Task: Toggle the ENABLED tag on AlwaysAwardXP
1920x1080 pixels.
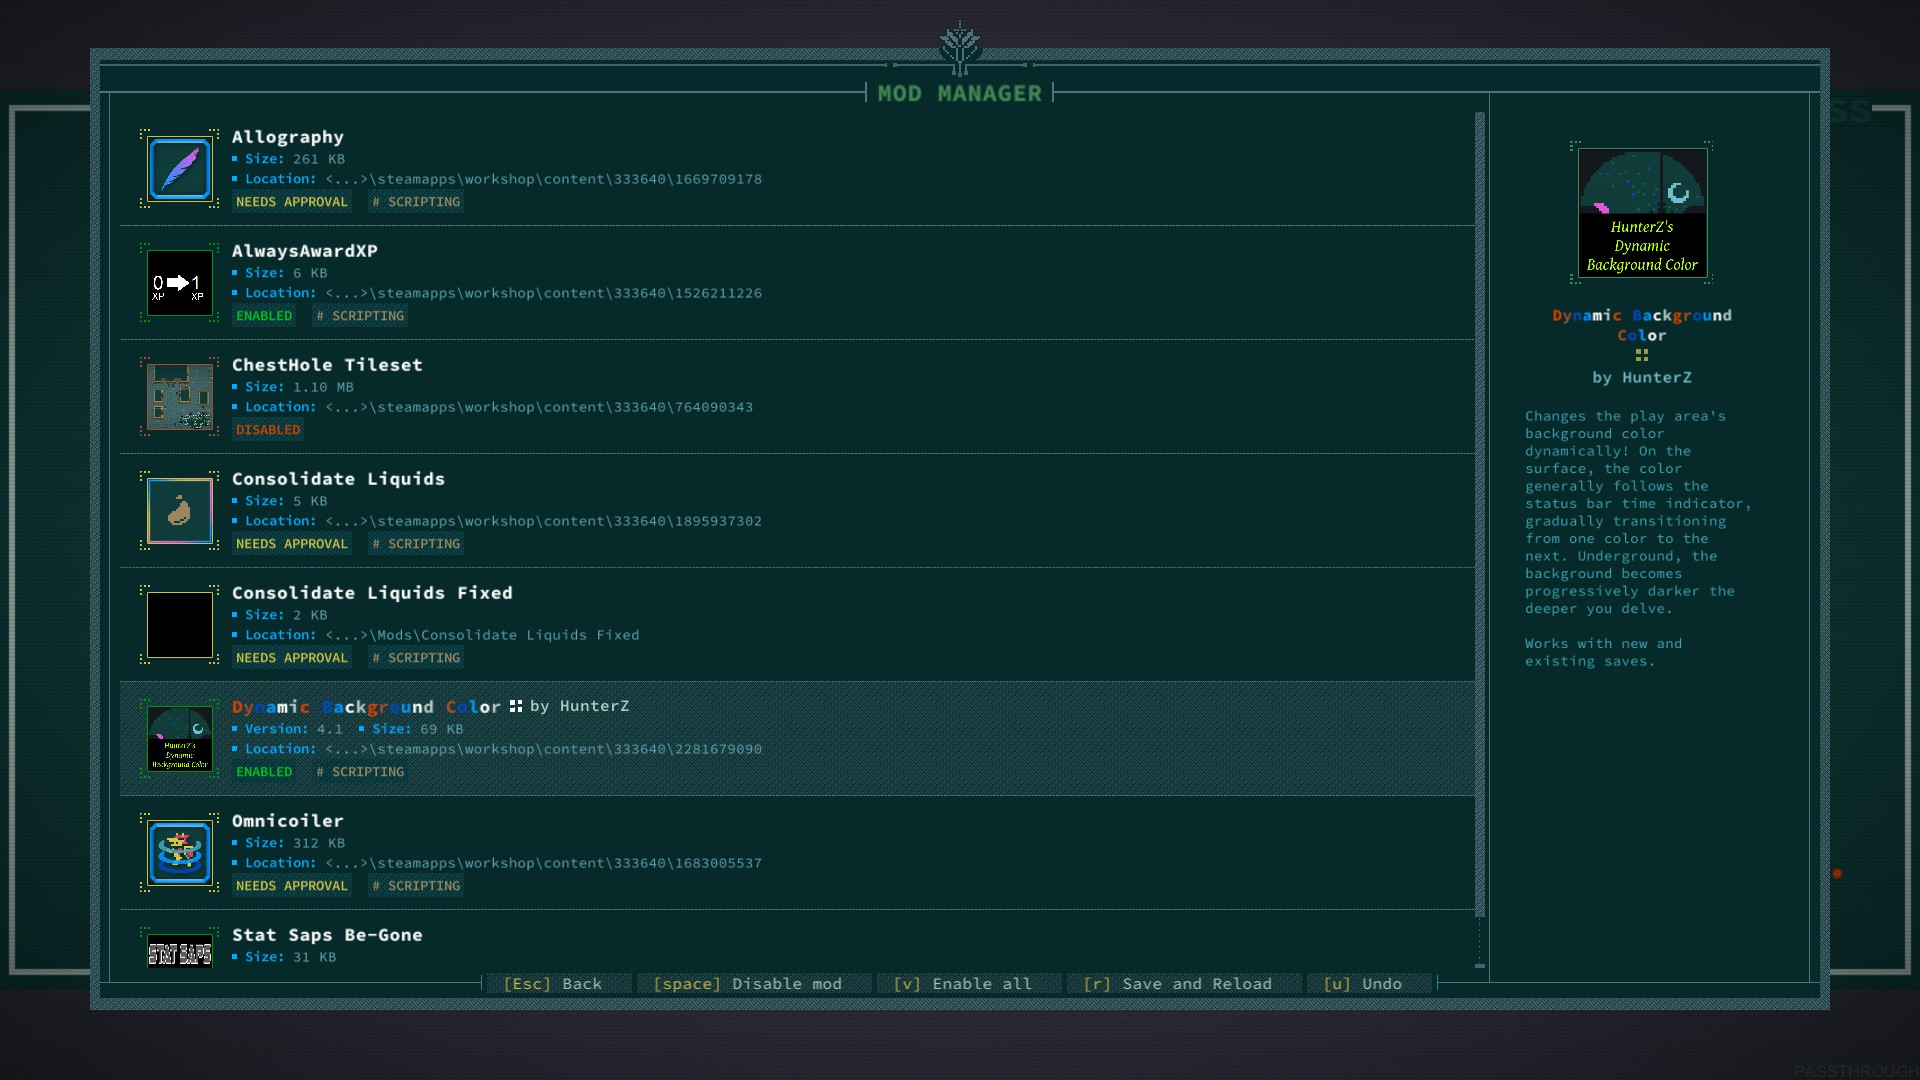Action: tap(264, 316)
